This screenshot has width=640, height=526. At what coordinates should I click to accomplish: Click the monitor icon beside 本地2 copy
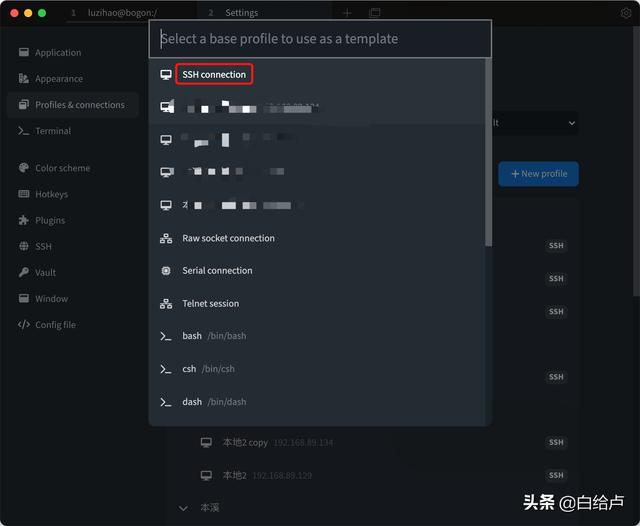pos(206,442)
